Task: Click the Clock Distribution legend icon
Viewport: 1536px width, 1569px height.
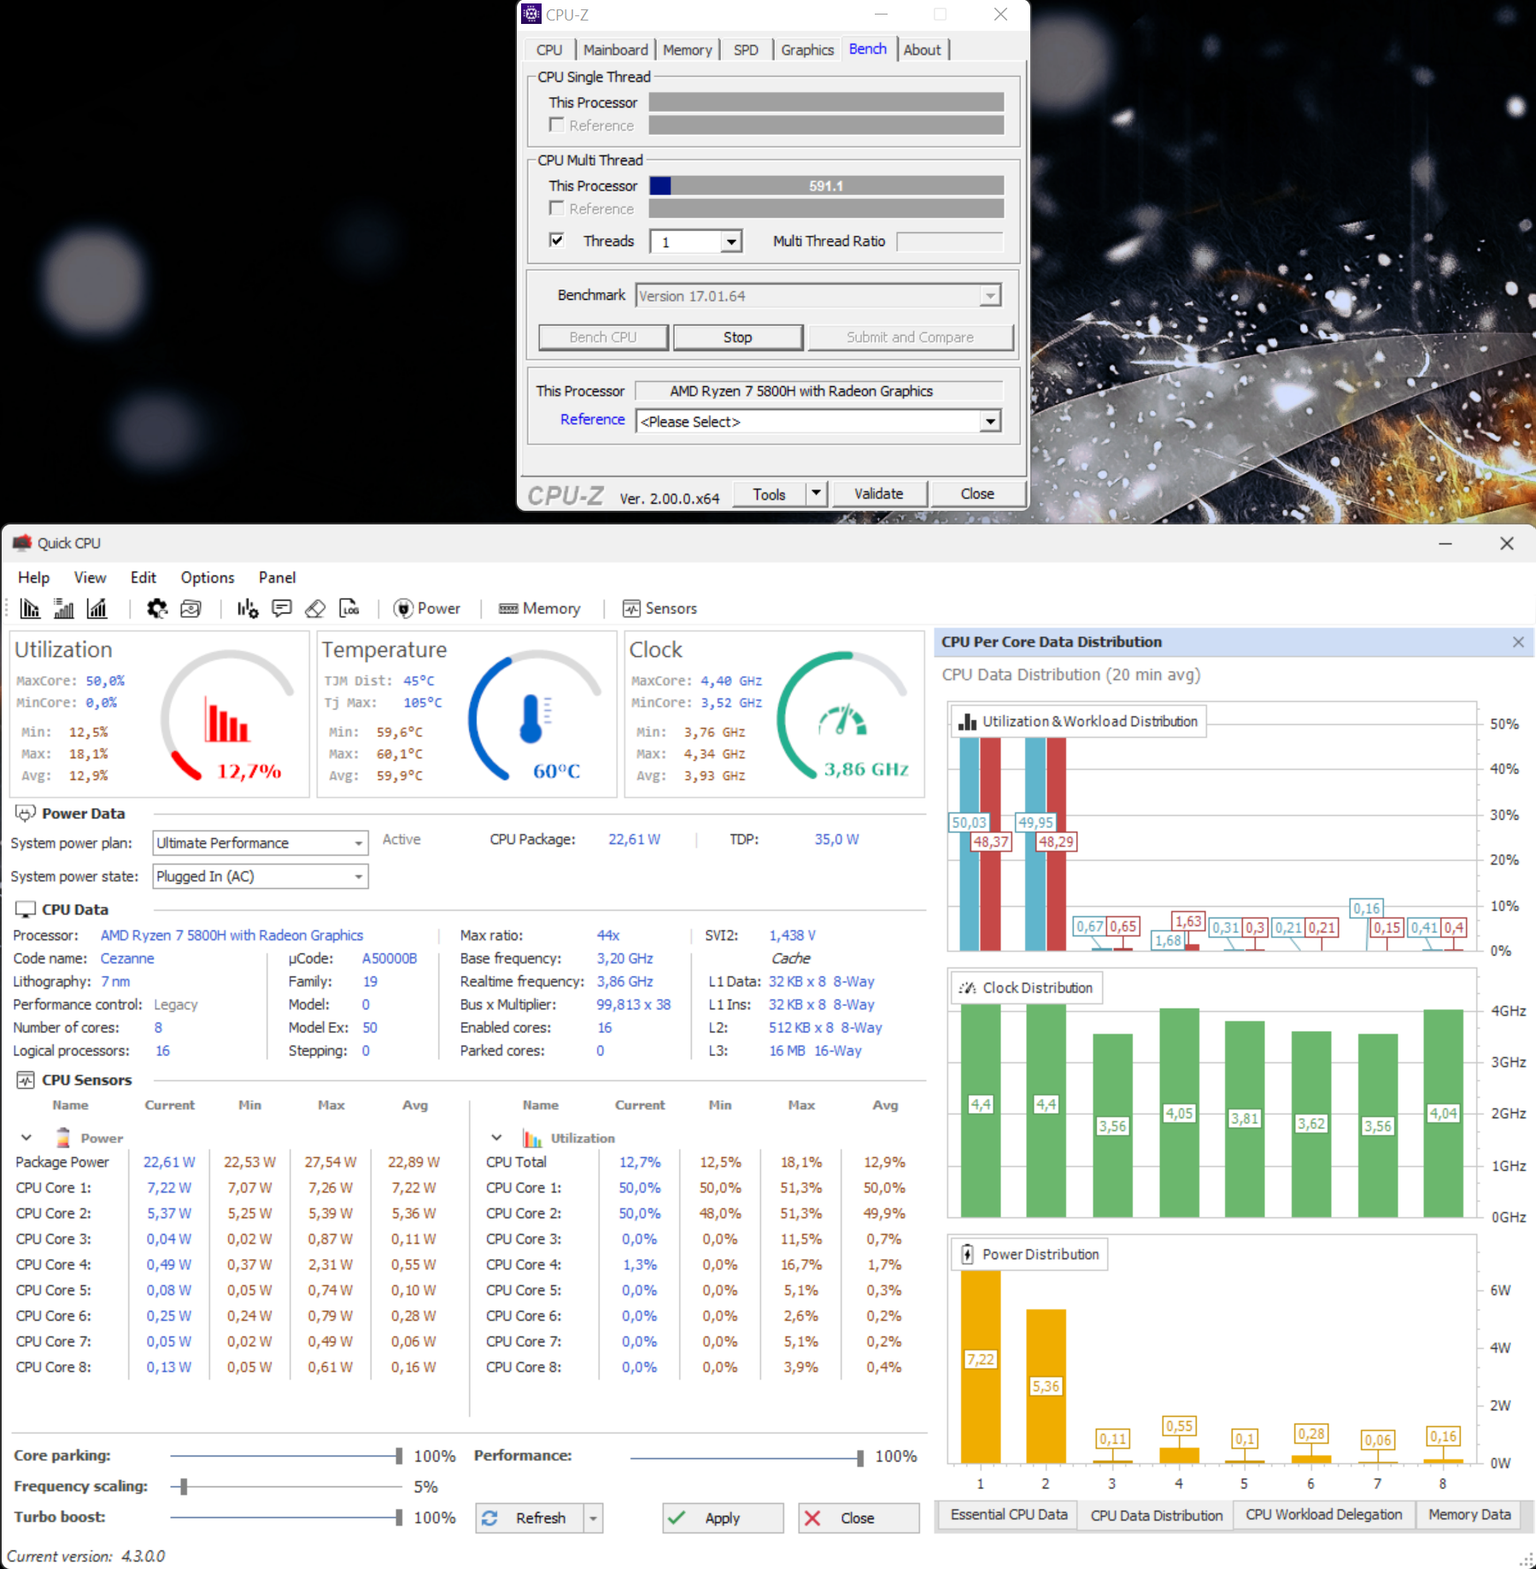Action: coord(967,988)
